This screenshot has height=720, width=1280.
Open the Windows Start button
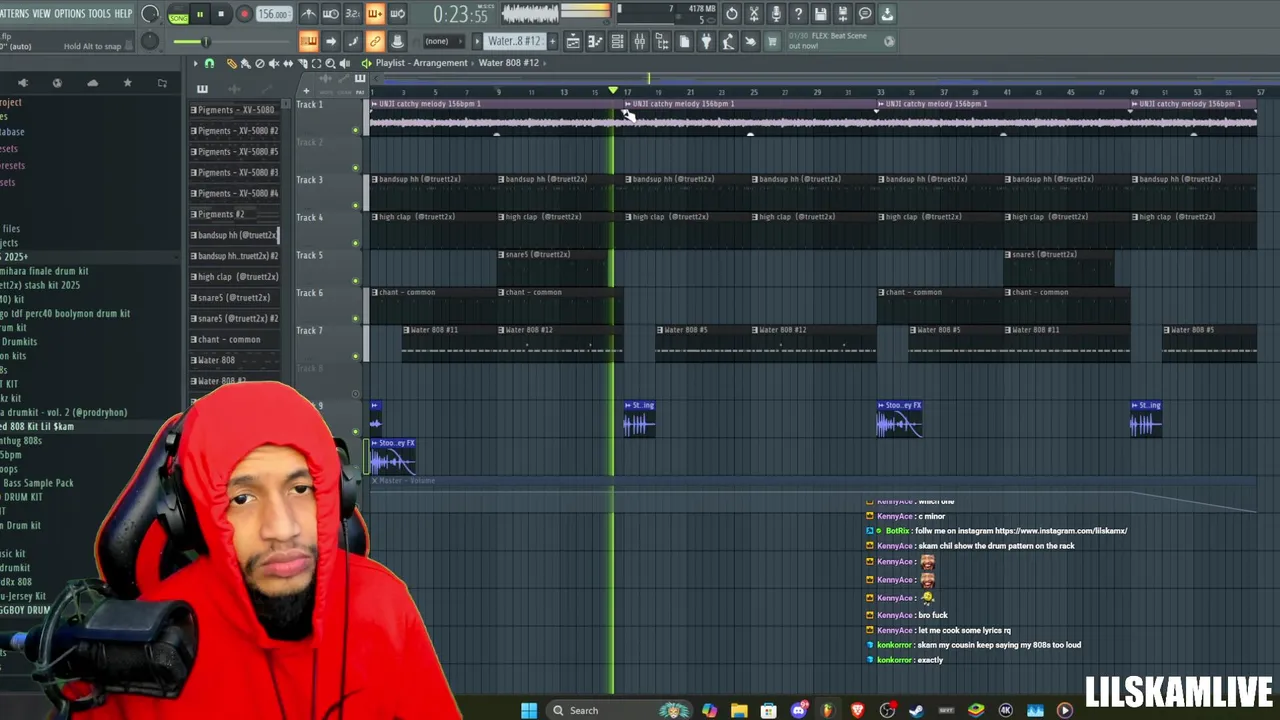point(529,710)
